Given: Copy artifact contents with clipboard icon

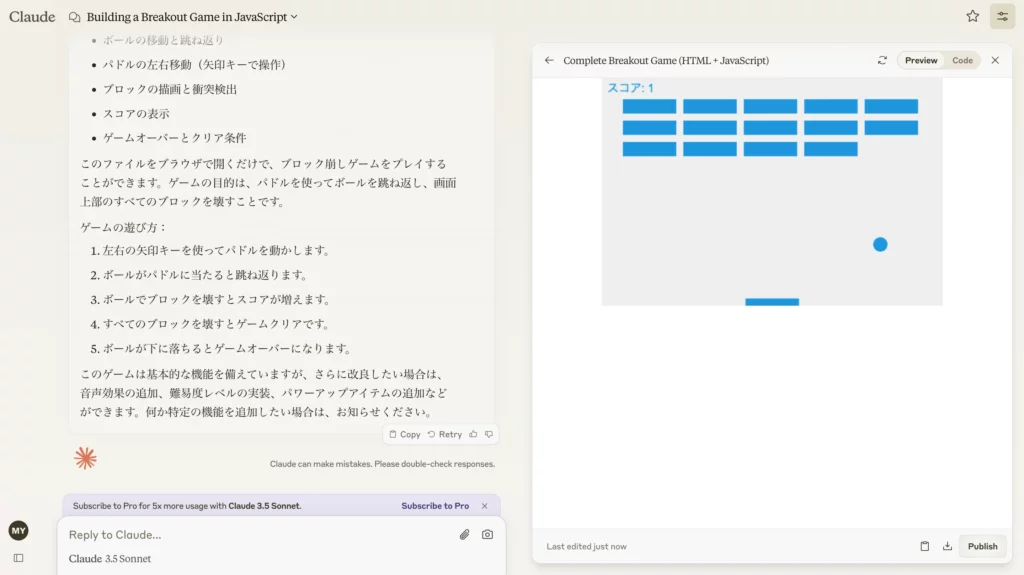Looking at the screenshot, I should [x=924, y=546].
